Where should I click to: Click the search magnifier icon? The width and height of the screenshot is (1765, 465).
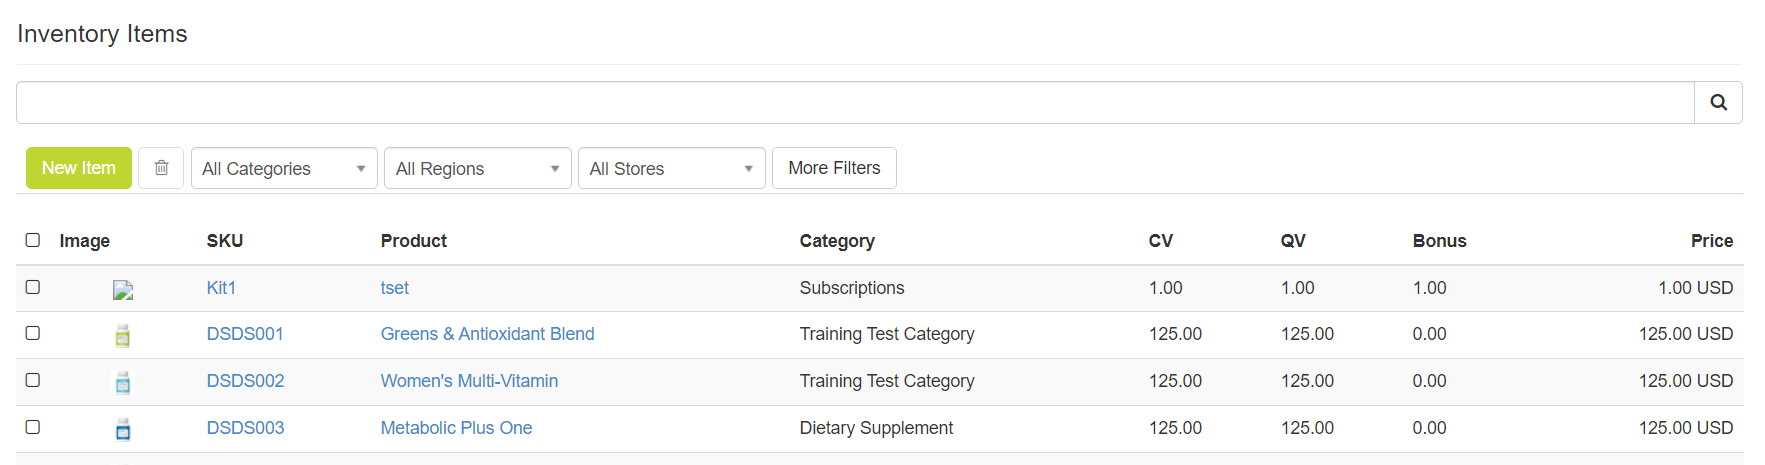click(x=1718, y=103)
